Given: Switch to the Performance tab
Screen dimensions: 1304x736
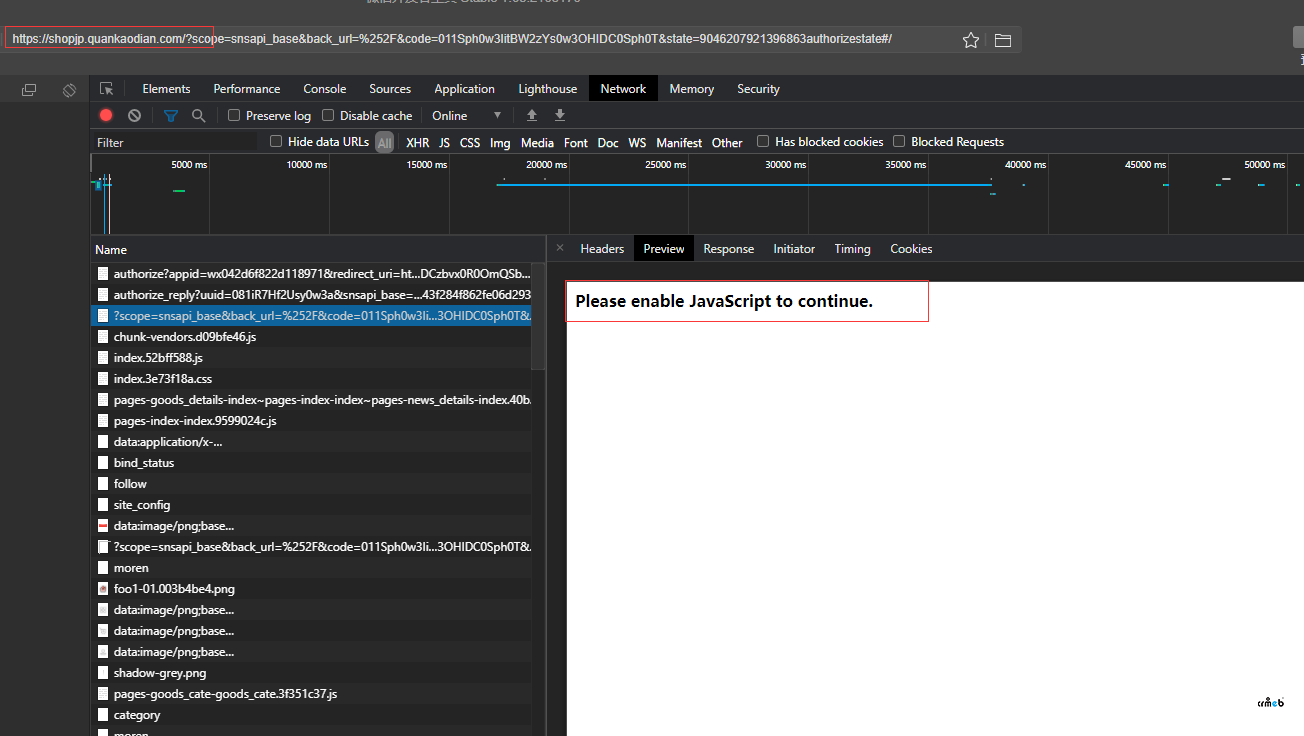Looking at the screenshot, I should [246, 89].
